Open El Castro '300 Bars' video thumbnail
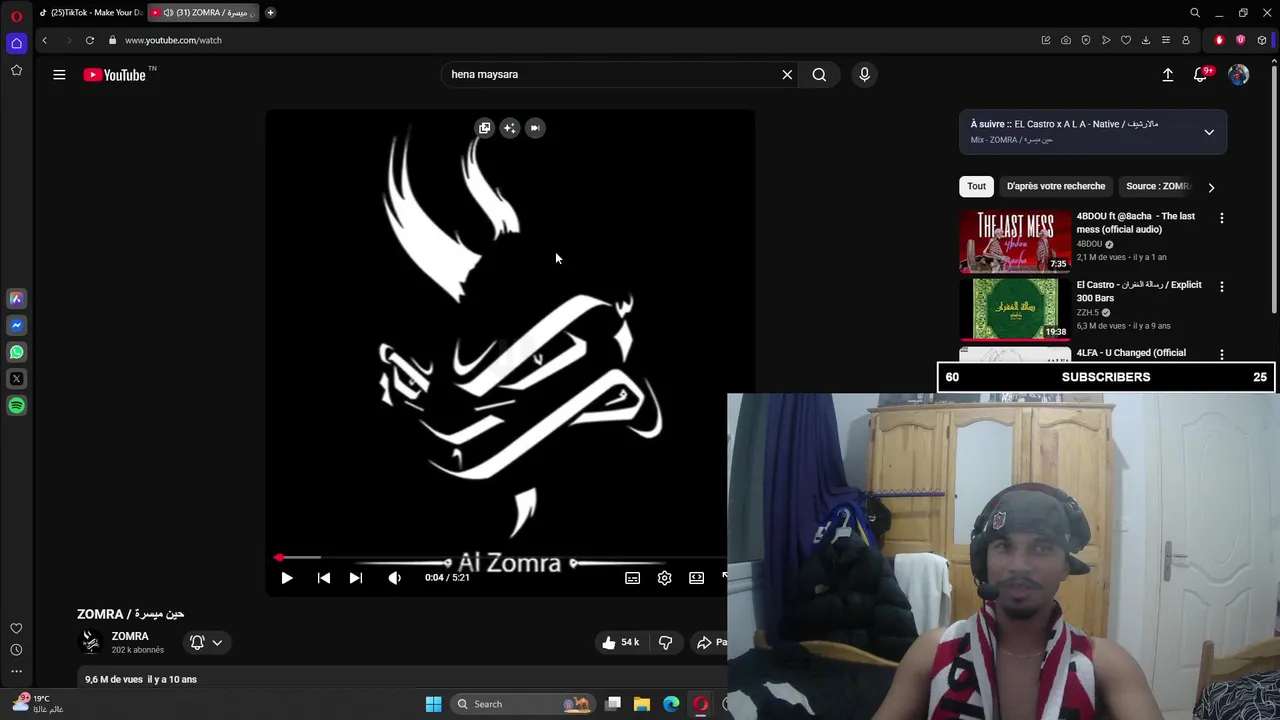This screenshot has width=1280, height=720. pyautogui.click(x=1015, y=309)
